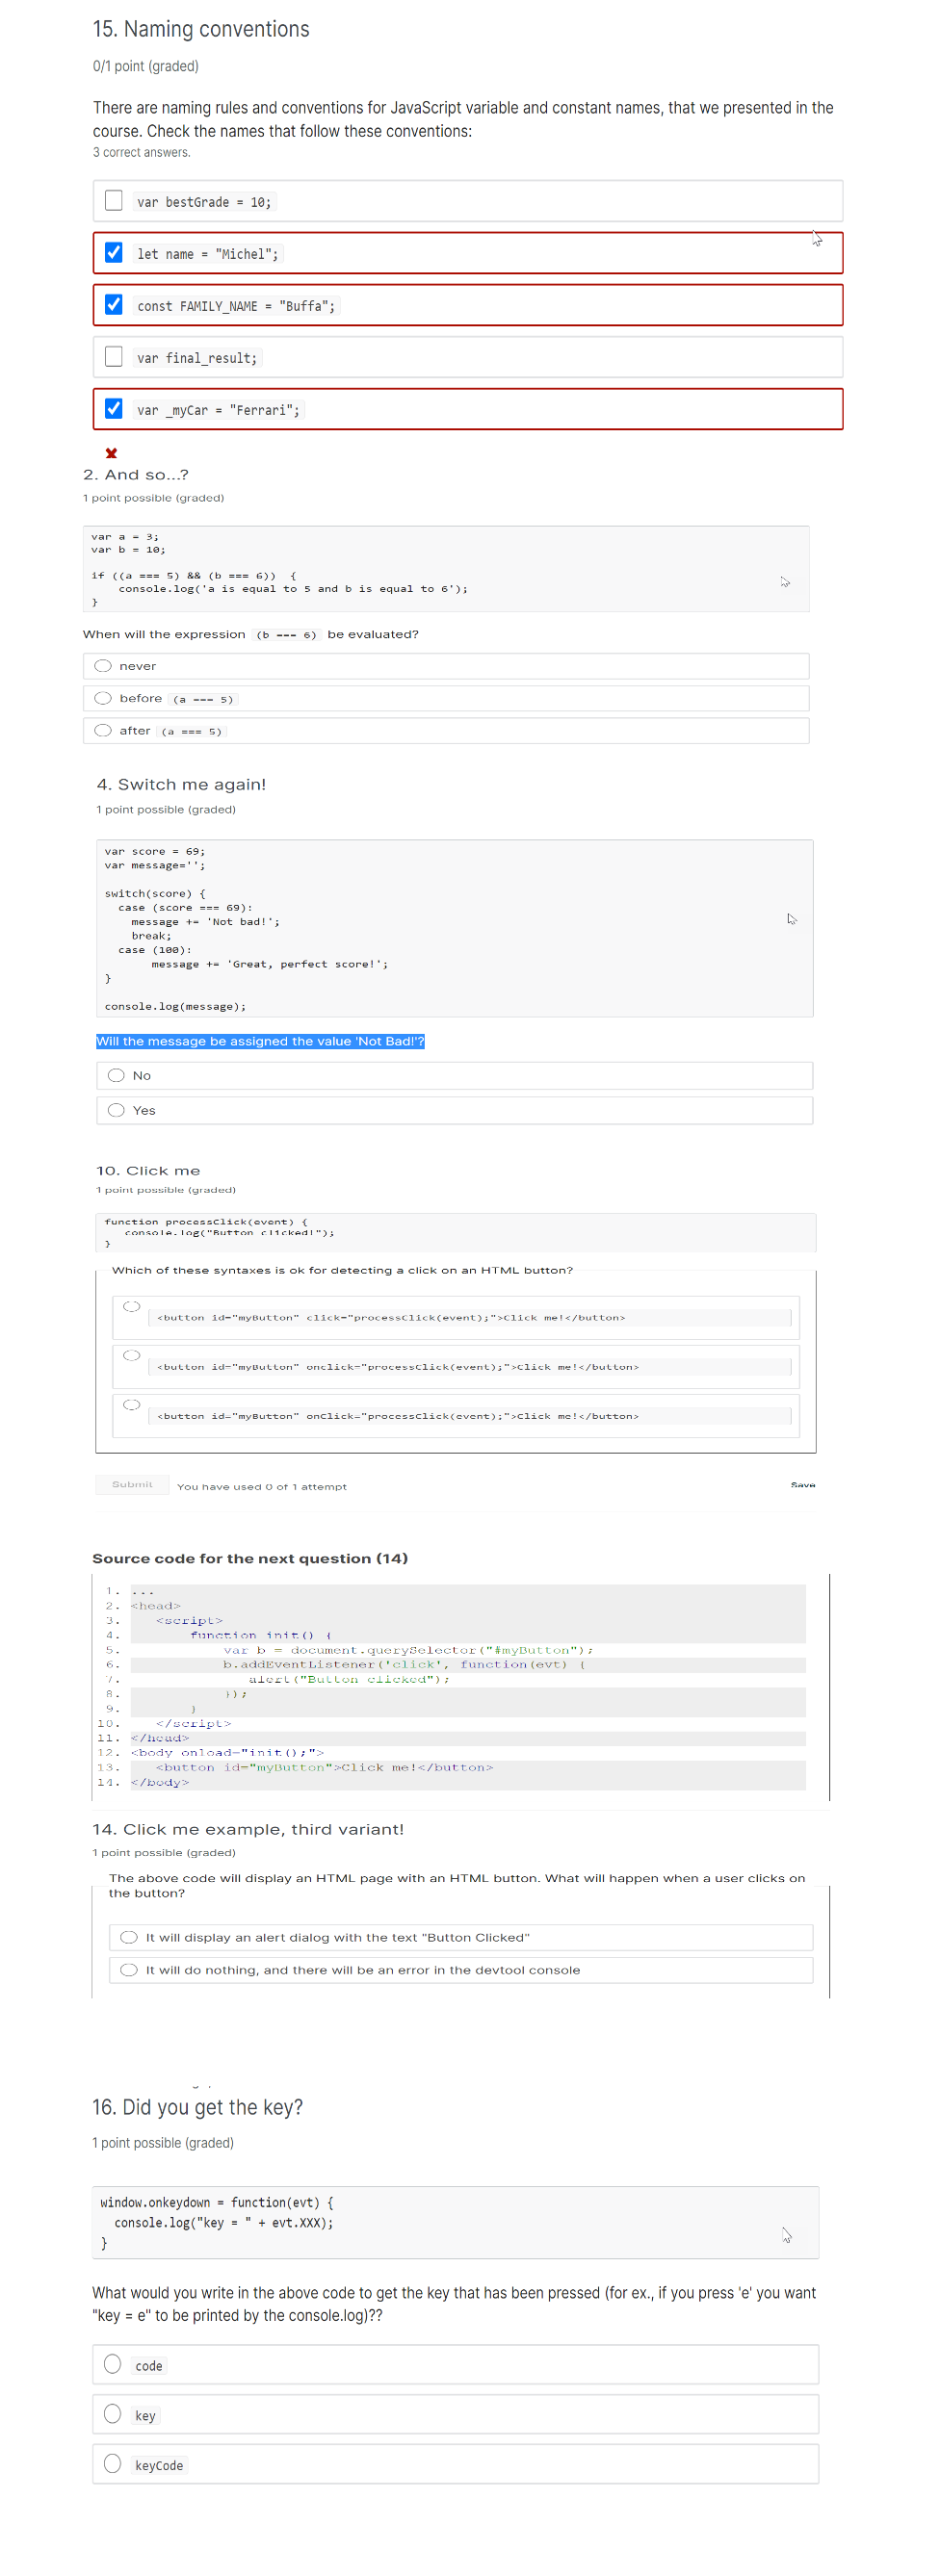Select the button with click= attribute option
940x2576 pixels.
[x=131, y=1308]
